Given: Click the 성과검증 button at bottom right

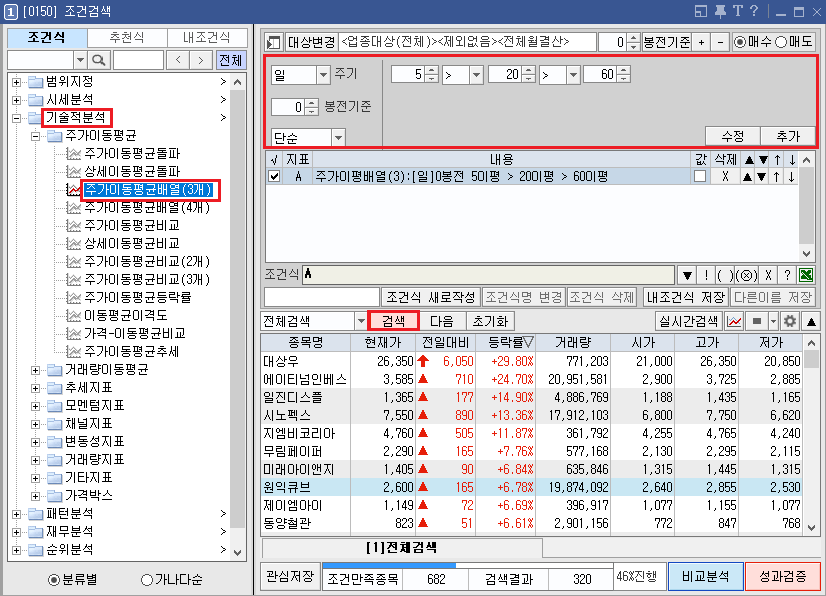Looking at the screenshot, I should (783, 576).
